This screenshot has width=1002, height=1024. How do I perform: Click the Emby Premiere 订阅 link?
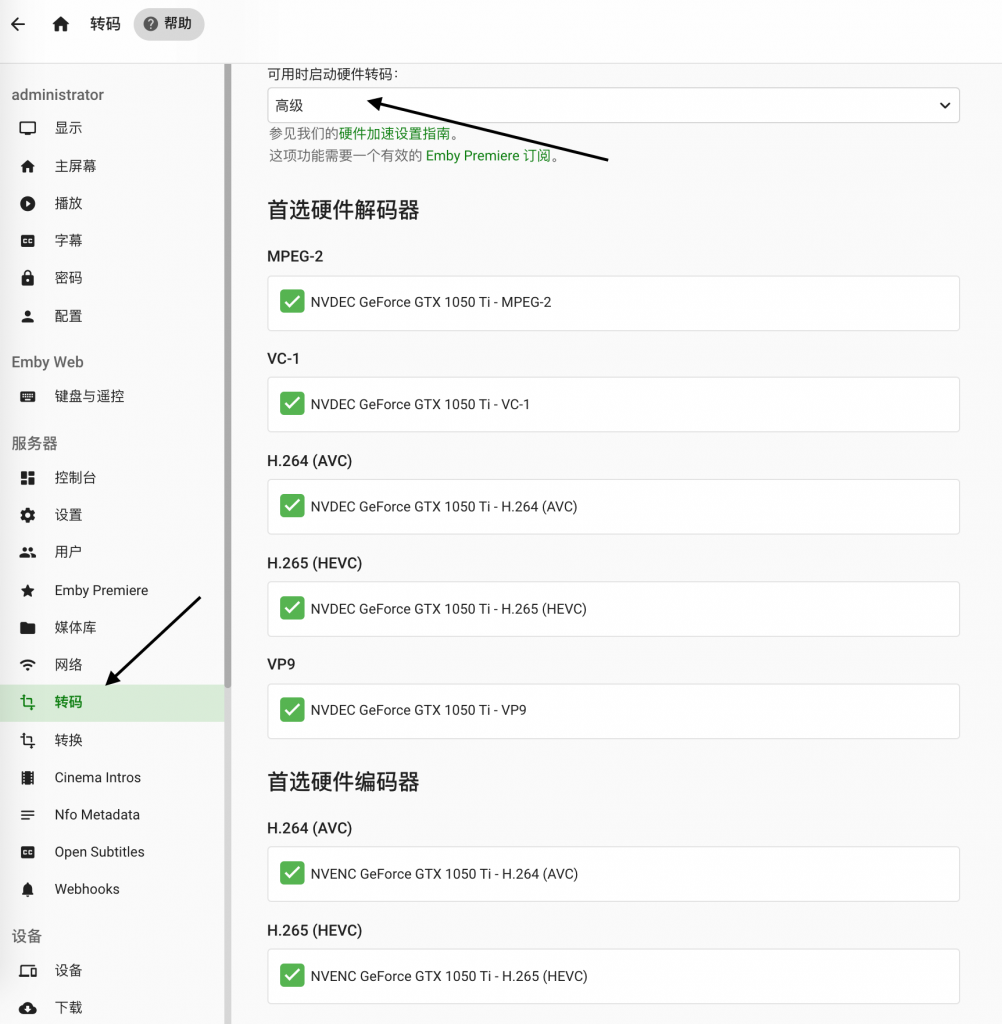point(488,156)
